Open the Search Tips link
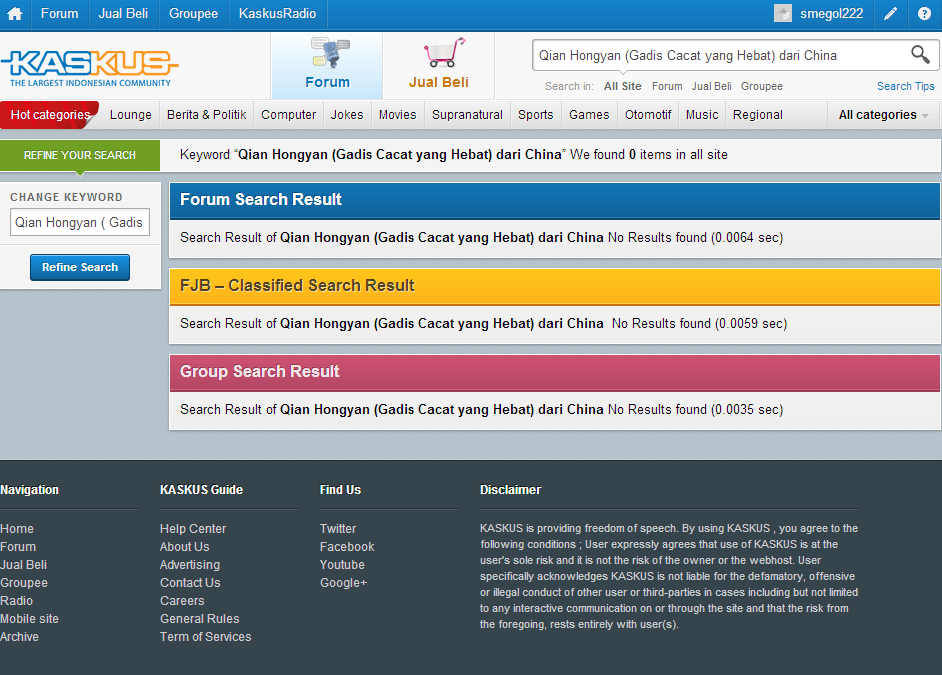 click(905, 86)
